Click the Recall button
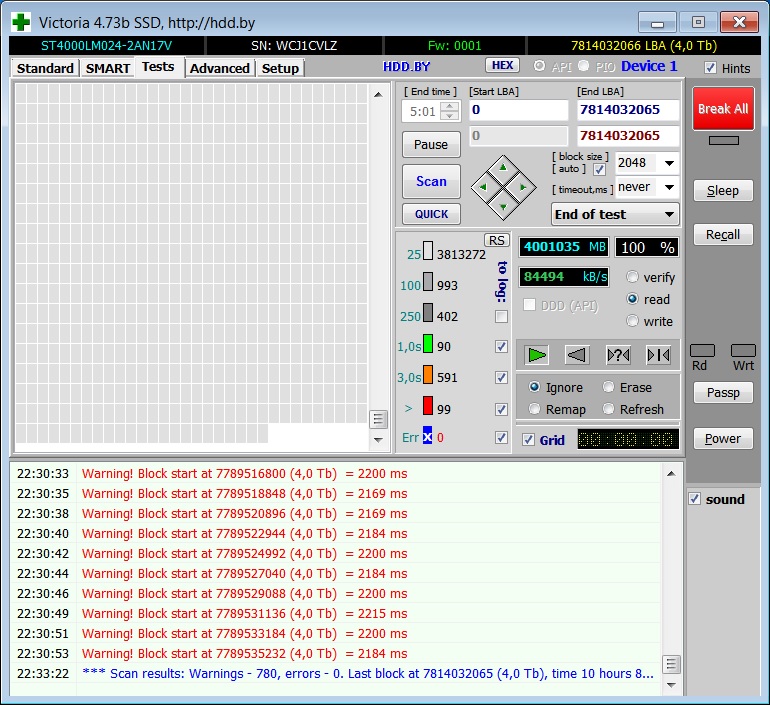Screen dimensions: 770x705 (723, 234)
